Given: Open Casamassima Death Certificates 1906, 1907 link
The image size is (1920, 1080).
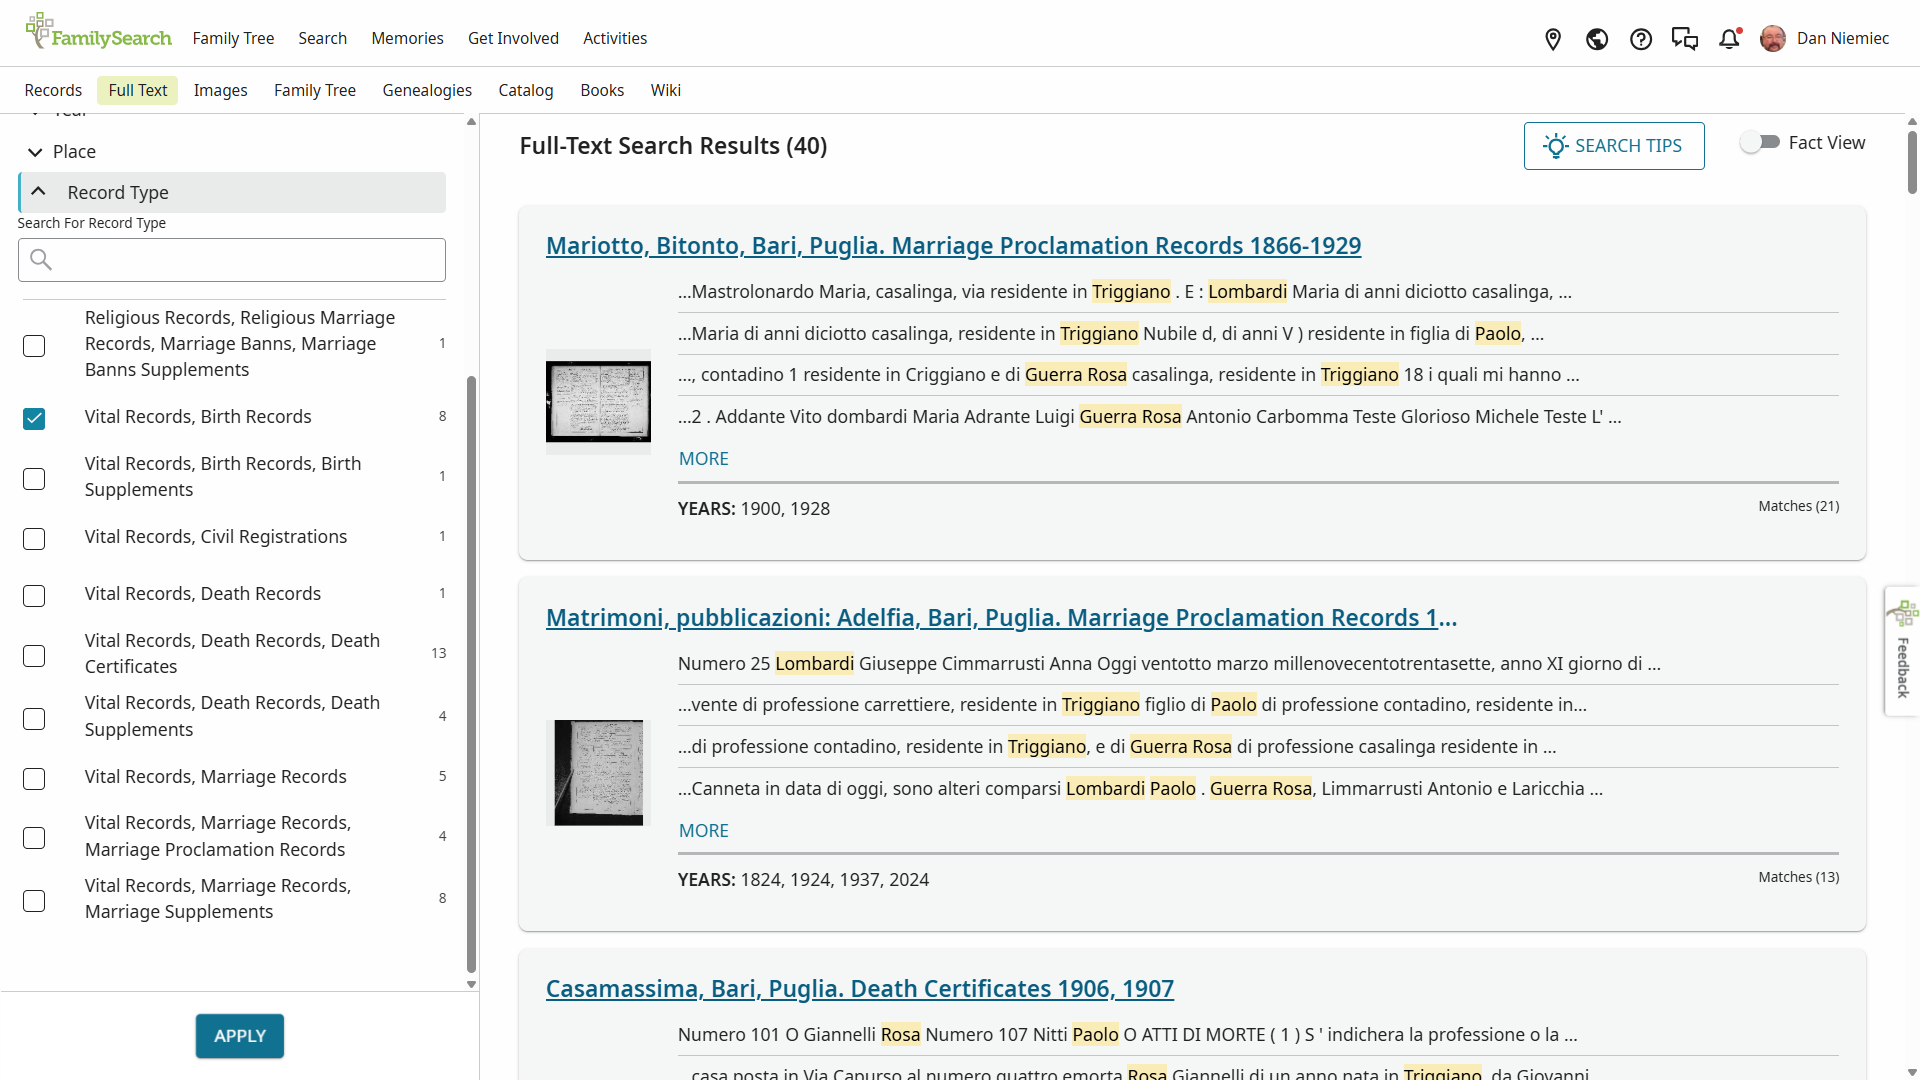Looking at the screenshot, I should click(x=859, y=989).
